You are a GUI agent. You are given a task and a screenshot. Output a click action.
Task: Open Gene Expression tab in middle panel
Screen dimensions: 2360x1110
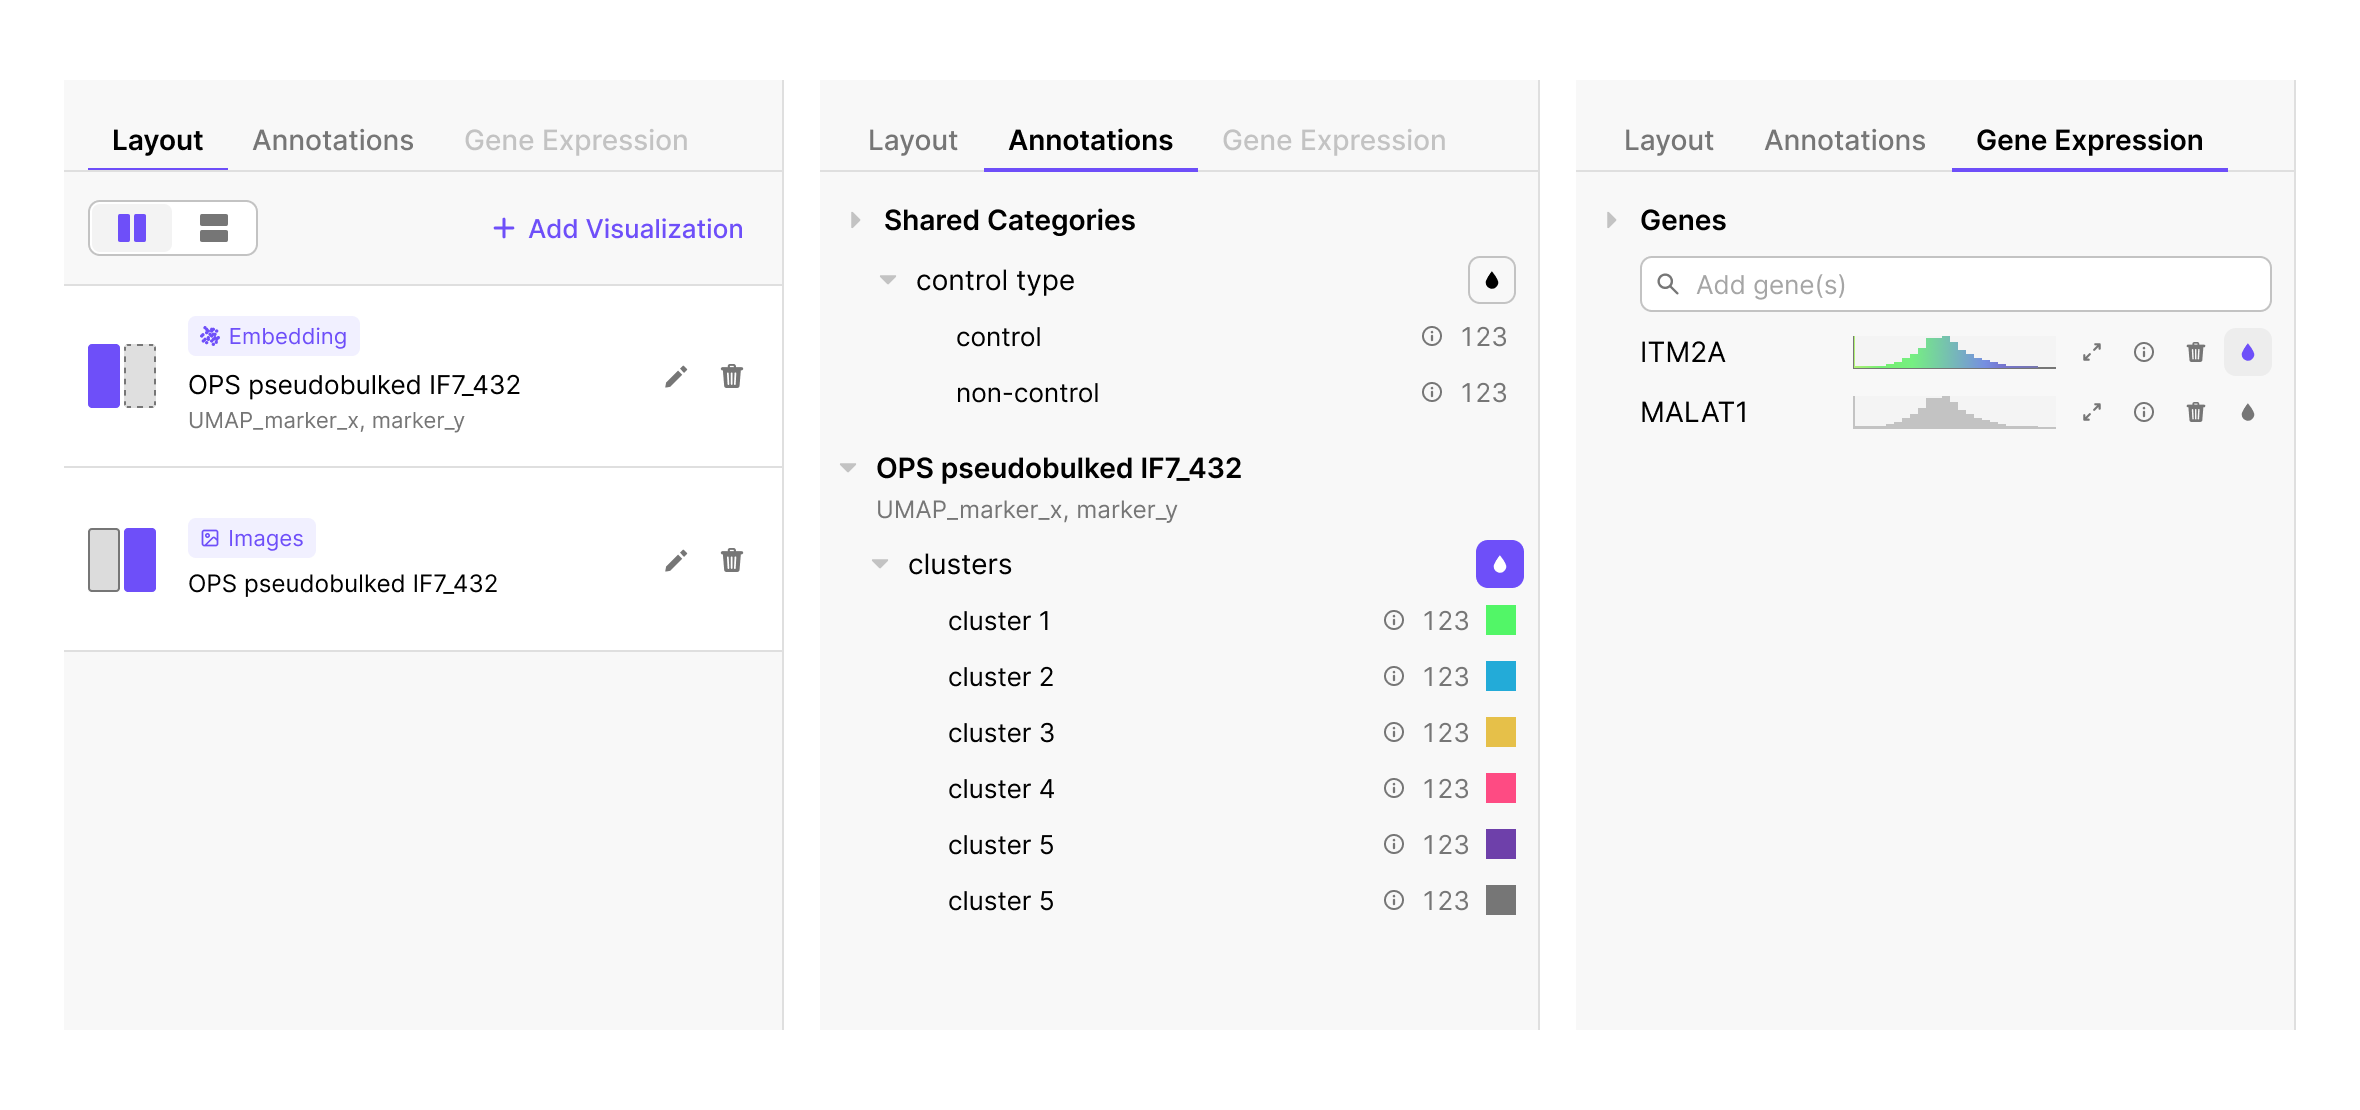1334,140
